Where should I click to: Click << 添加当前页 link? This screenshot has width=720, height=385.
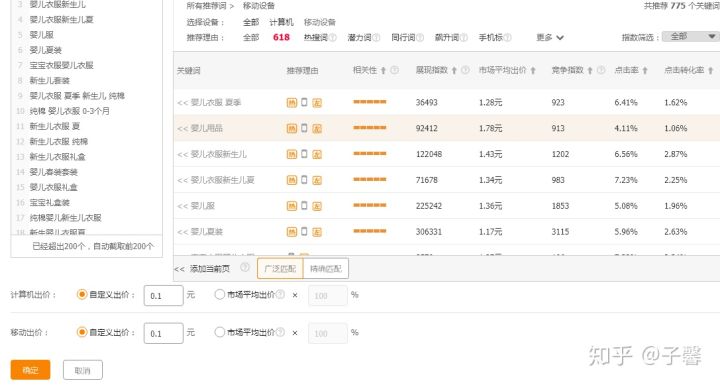pyautogui.click(x=202, y=269)
